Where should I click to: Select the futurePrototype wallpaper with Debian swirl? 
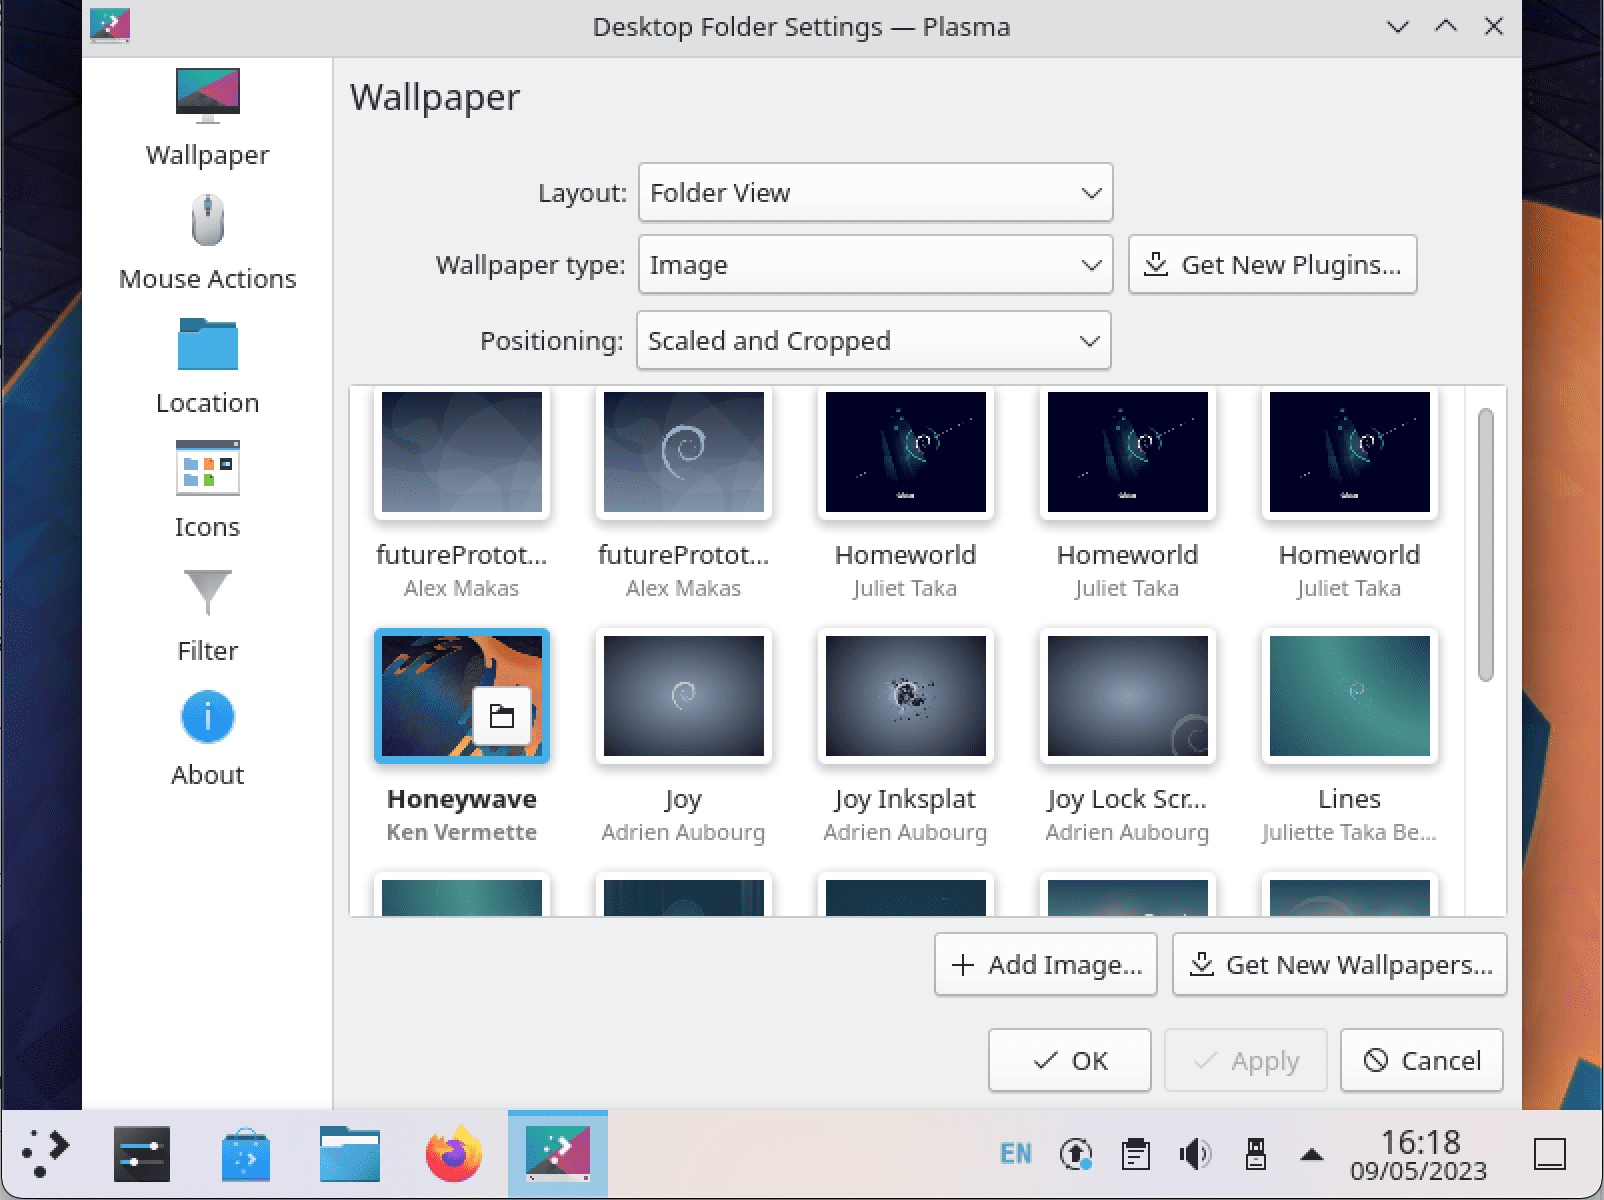point(684,452)
